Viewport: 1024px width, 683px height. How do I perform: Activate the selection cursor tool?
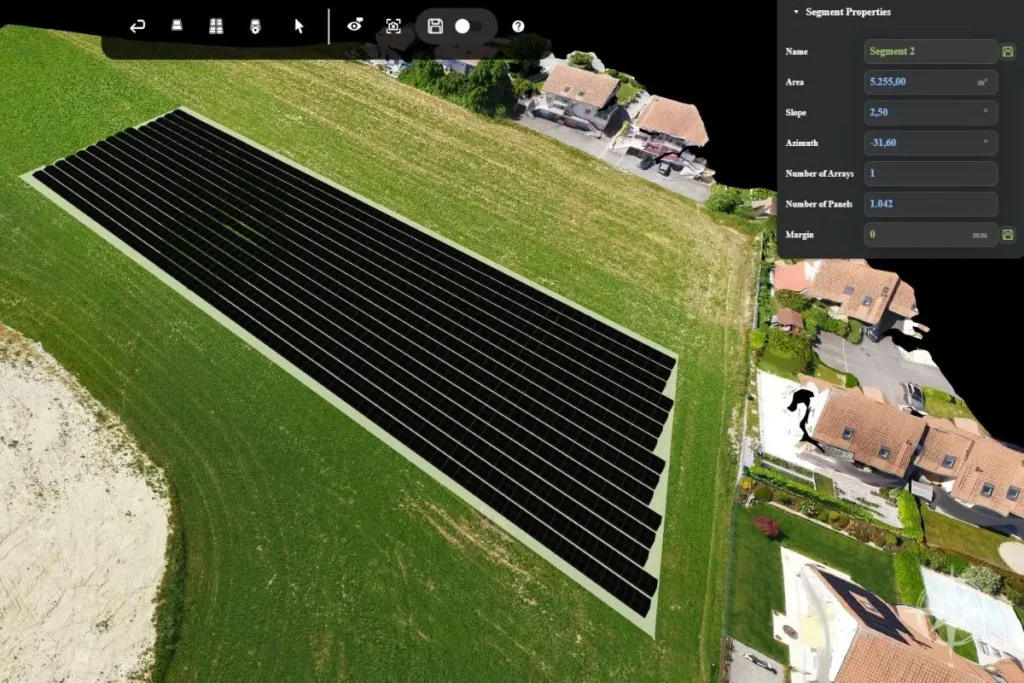297,25
